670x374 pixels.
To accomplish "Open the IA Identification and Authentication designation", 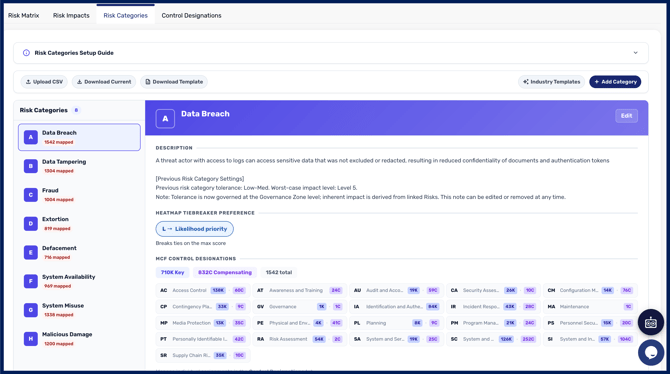I will (x=397, y=306).
